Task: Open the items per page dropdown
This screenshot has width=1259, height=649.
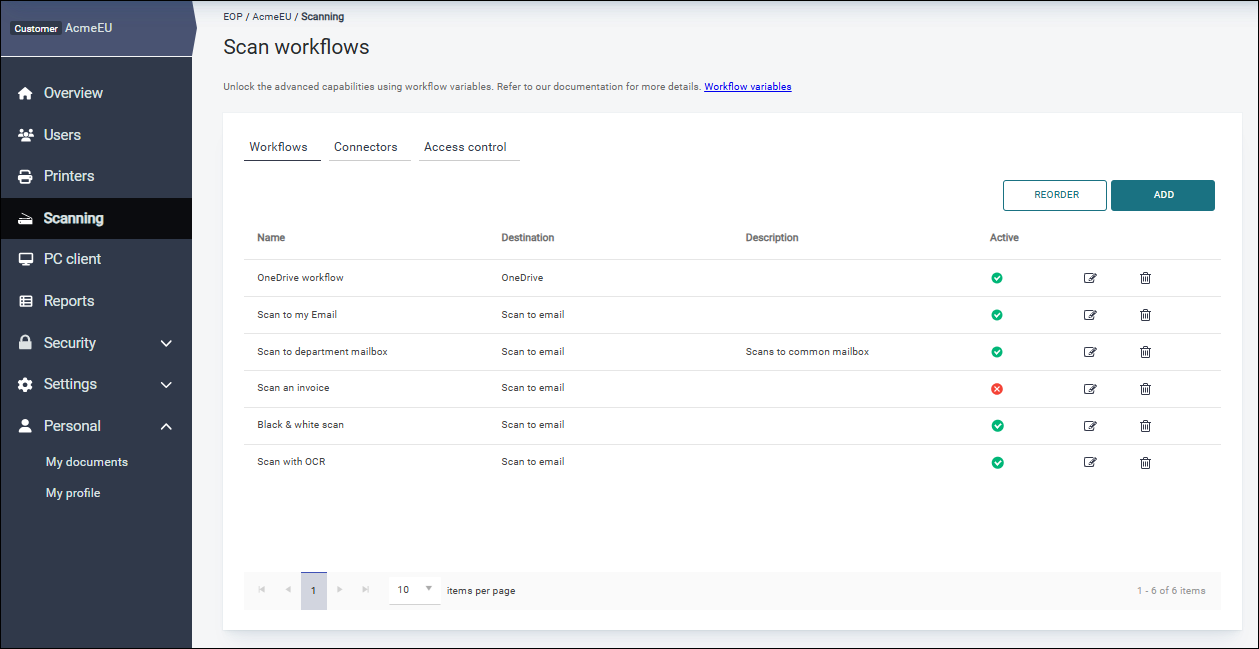Action: coord(413,590)
